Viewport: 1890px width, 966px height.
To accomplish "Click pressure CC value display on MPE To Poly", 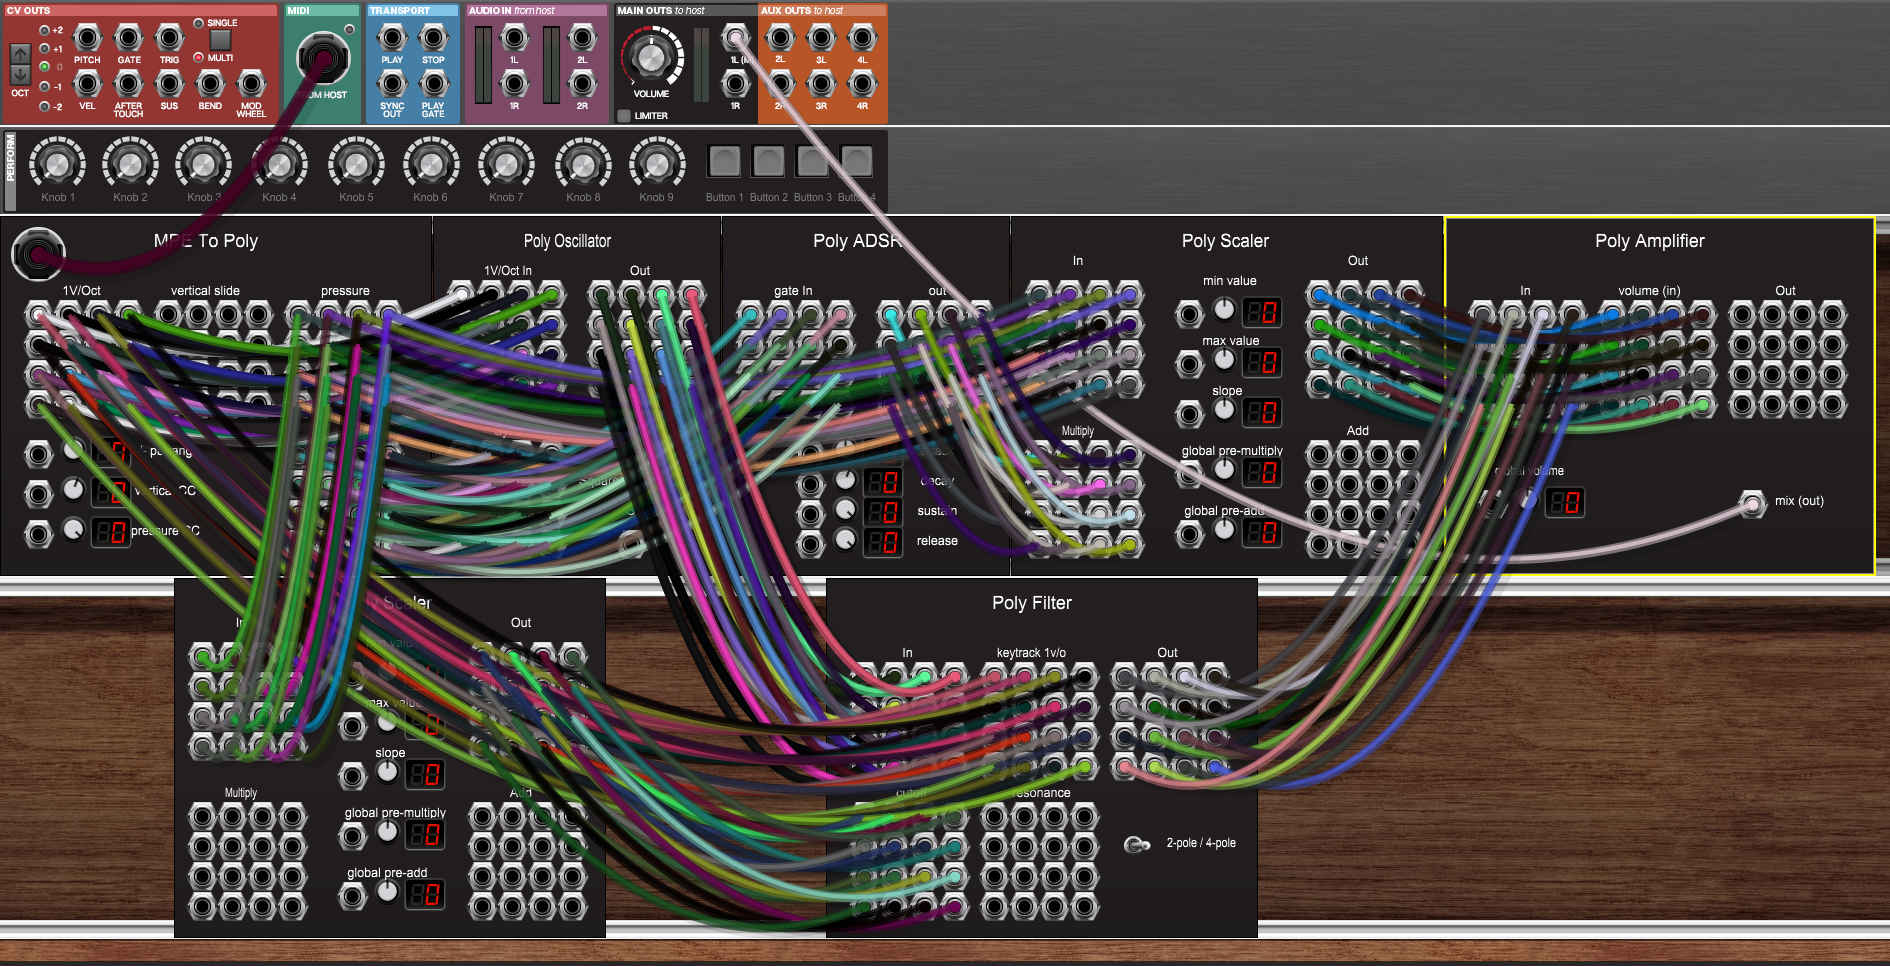I will pos(110,533).
